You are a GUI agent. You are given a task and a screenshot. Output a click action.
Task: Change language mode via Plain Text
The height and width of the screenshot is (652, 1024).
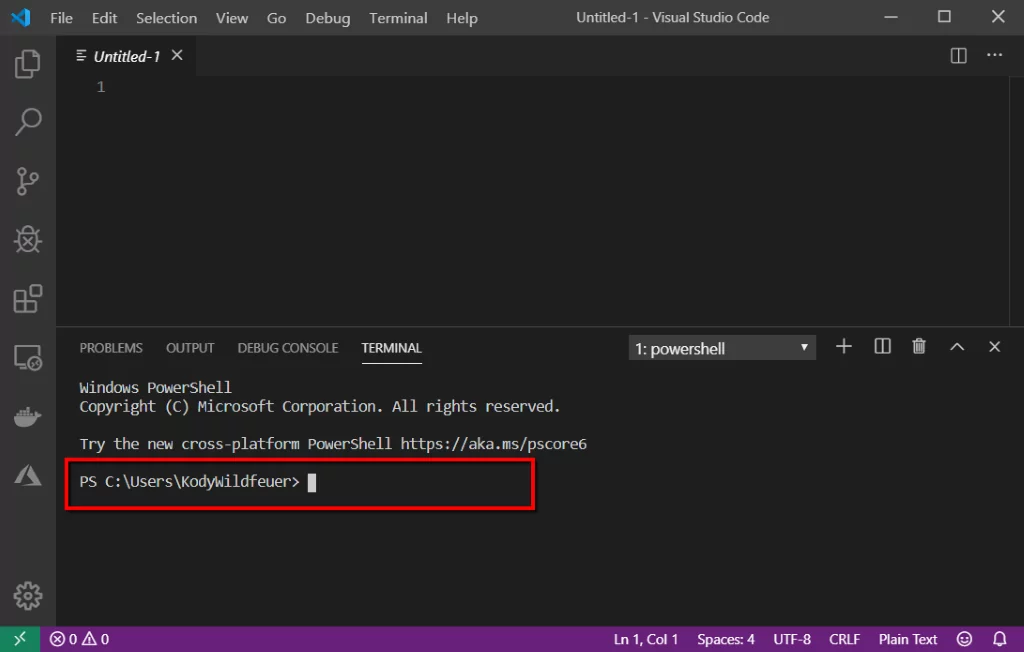click(908, 639)
